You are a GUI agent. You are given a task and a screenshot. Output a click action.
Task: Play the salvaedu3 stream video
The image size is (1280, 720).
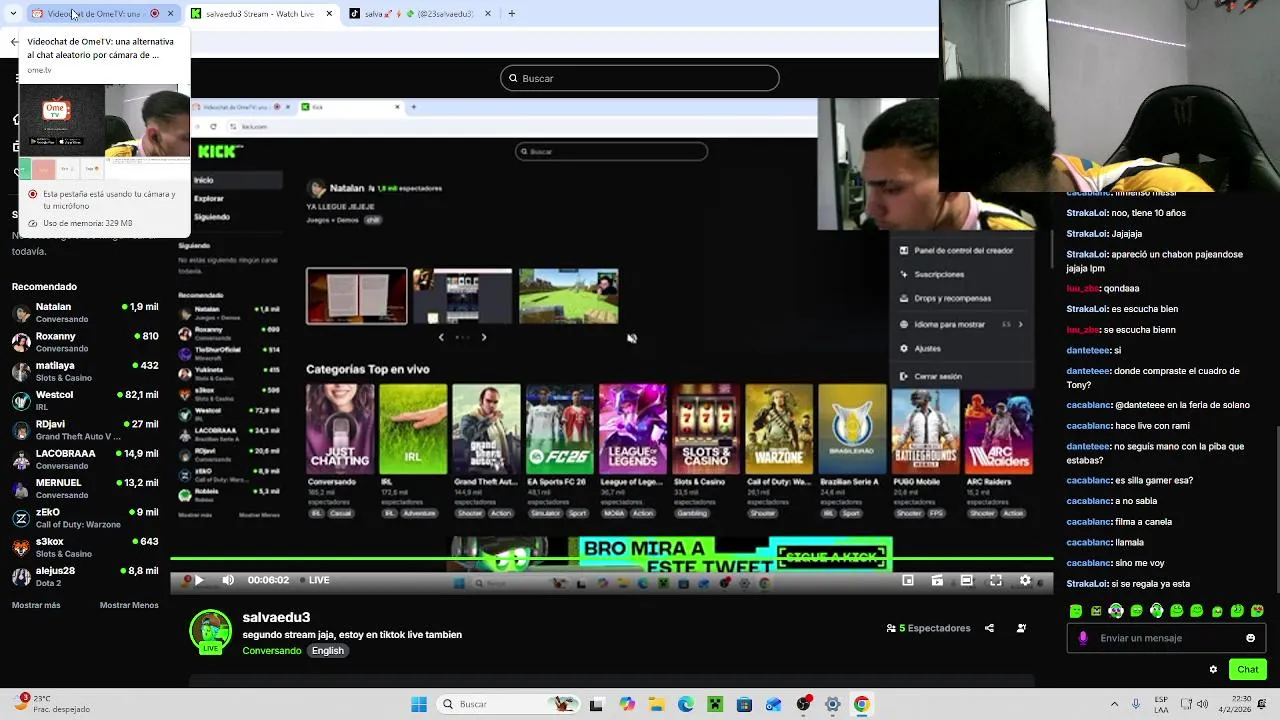point(199,580)
